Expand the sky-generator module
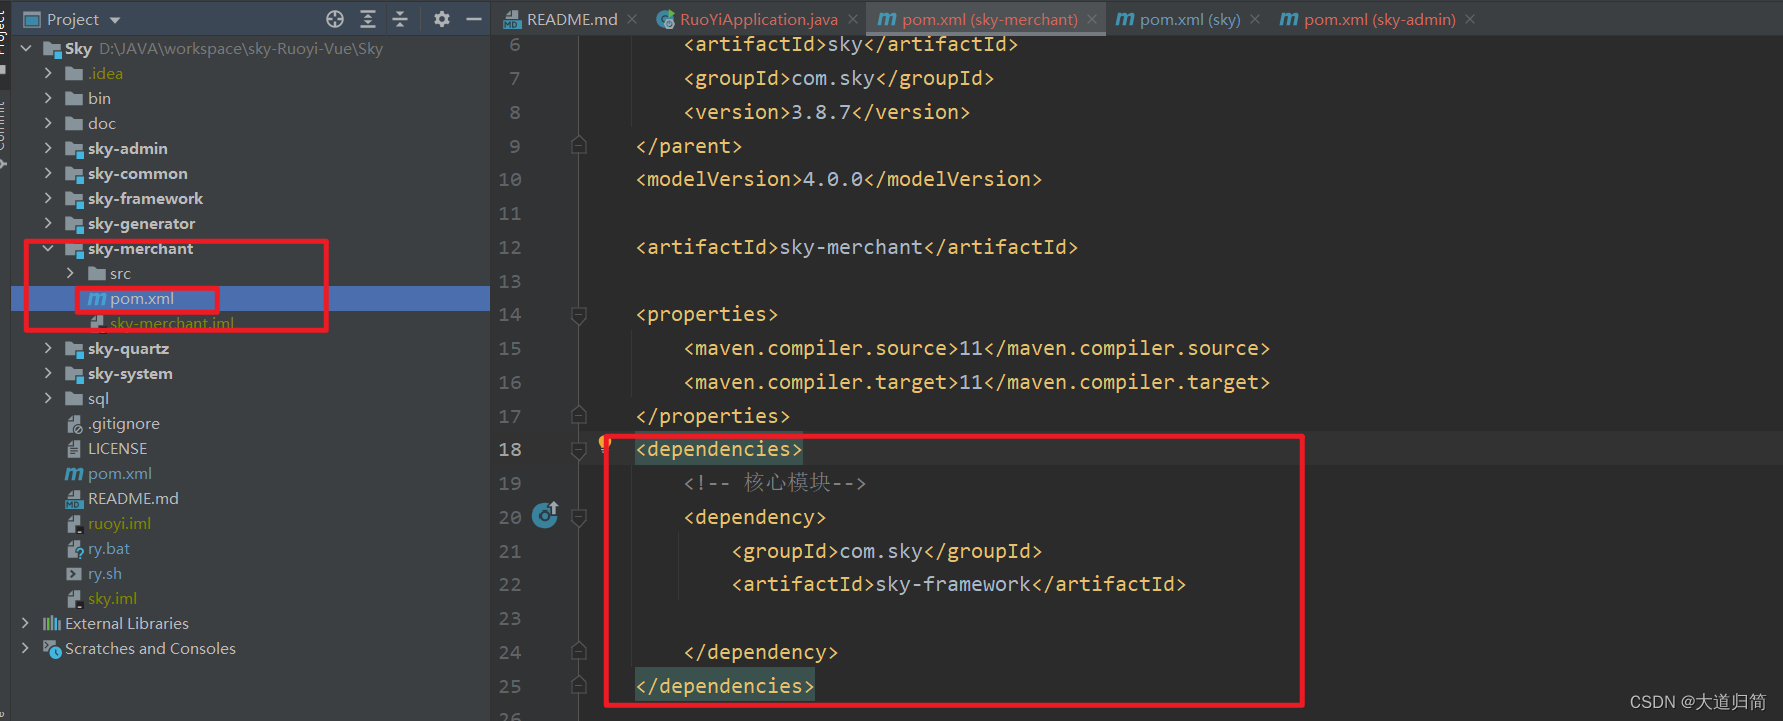The height and width of the screenshot is (721, 1783). click(x=48, y=223)
